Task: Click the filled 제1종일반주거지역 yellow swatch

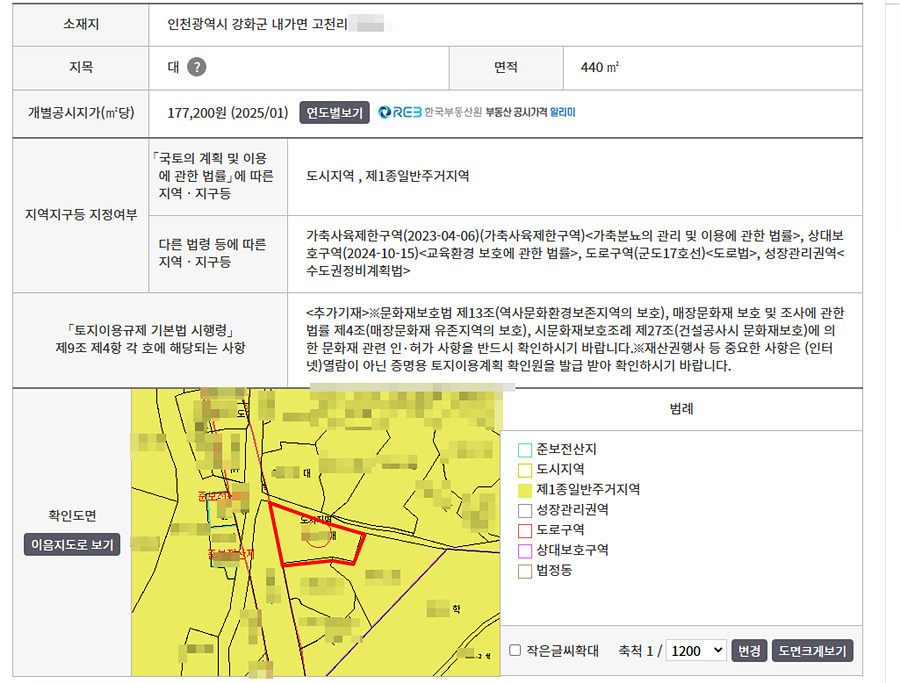Action: (x=525, y=490)
